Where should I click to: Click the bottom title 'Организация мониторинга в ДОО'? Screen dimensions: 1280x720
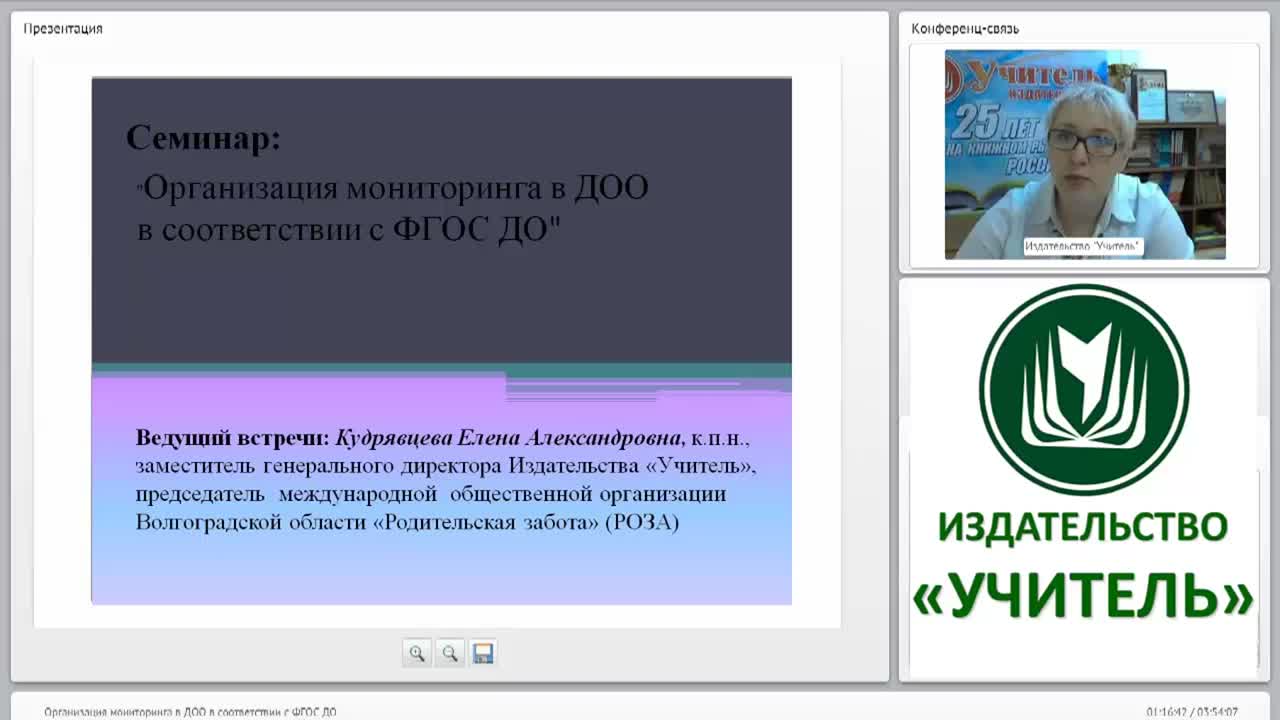coord(190,712)
